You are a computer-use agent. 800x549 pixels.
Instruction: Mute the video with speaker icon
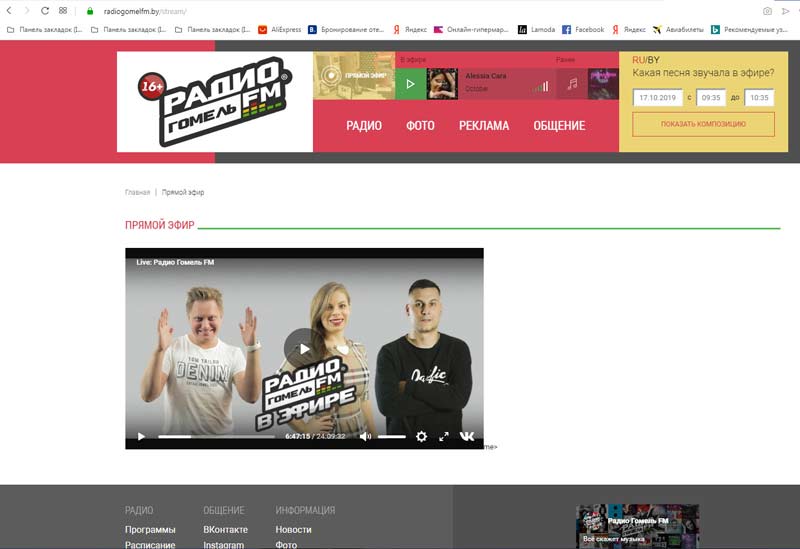(365, 436)
